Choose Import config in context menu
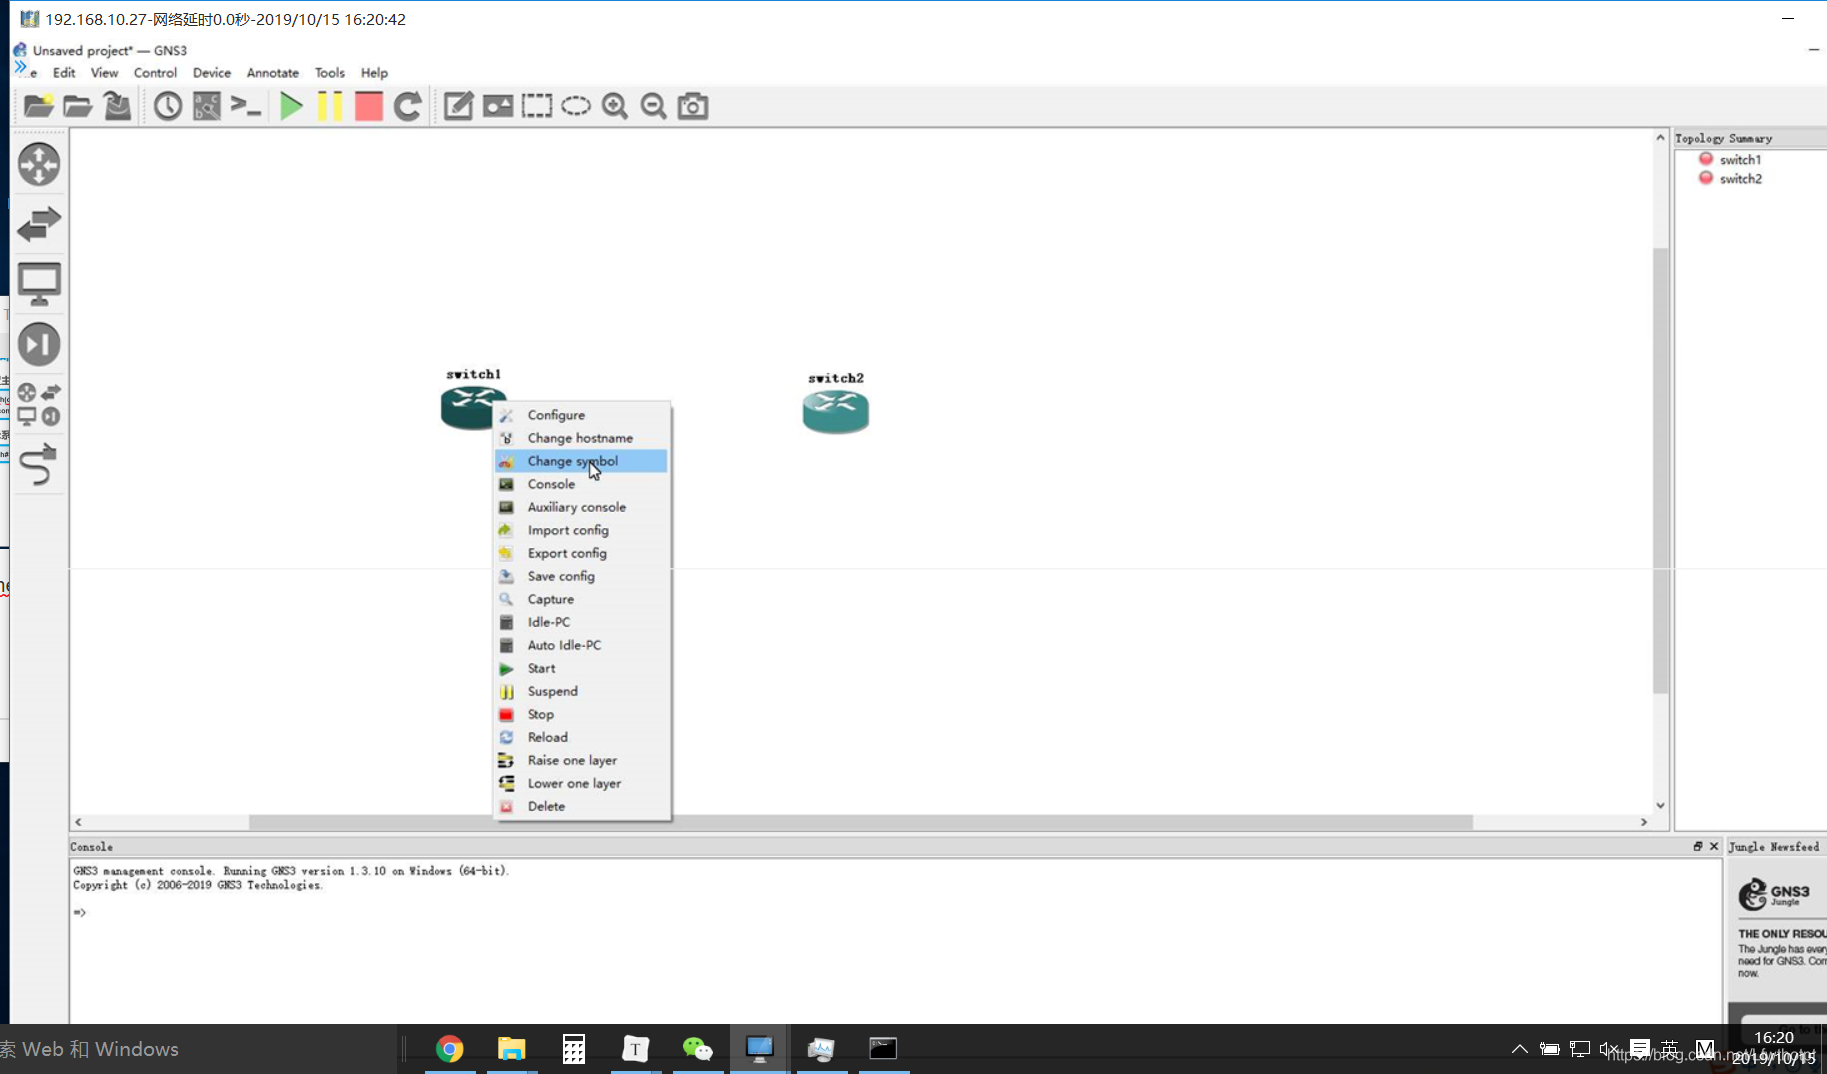Image resolution: width=1827 pixels, height=1074 pixels. (x=581, y=530)
